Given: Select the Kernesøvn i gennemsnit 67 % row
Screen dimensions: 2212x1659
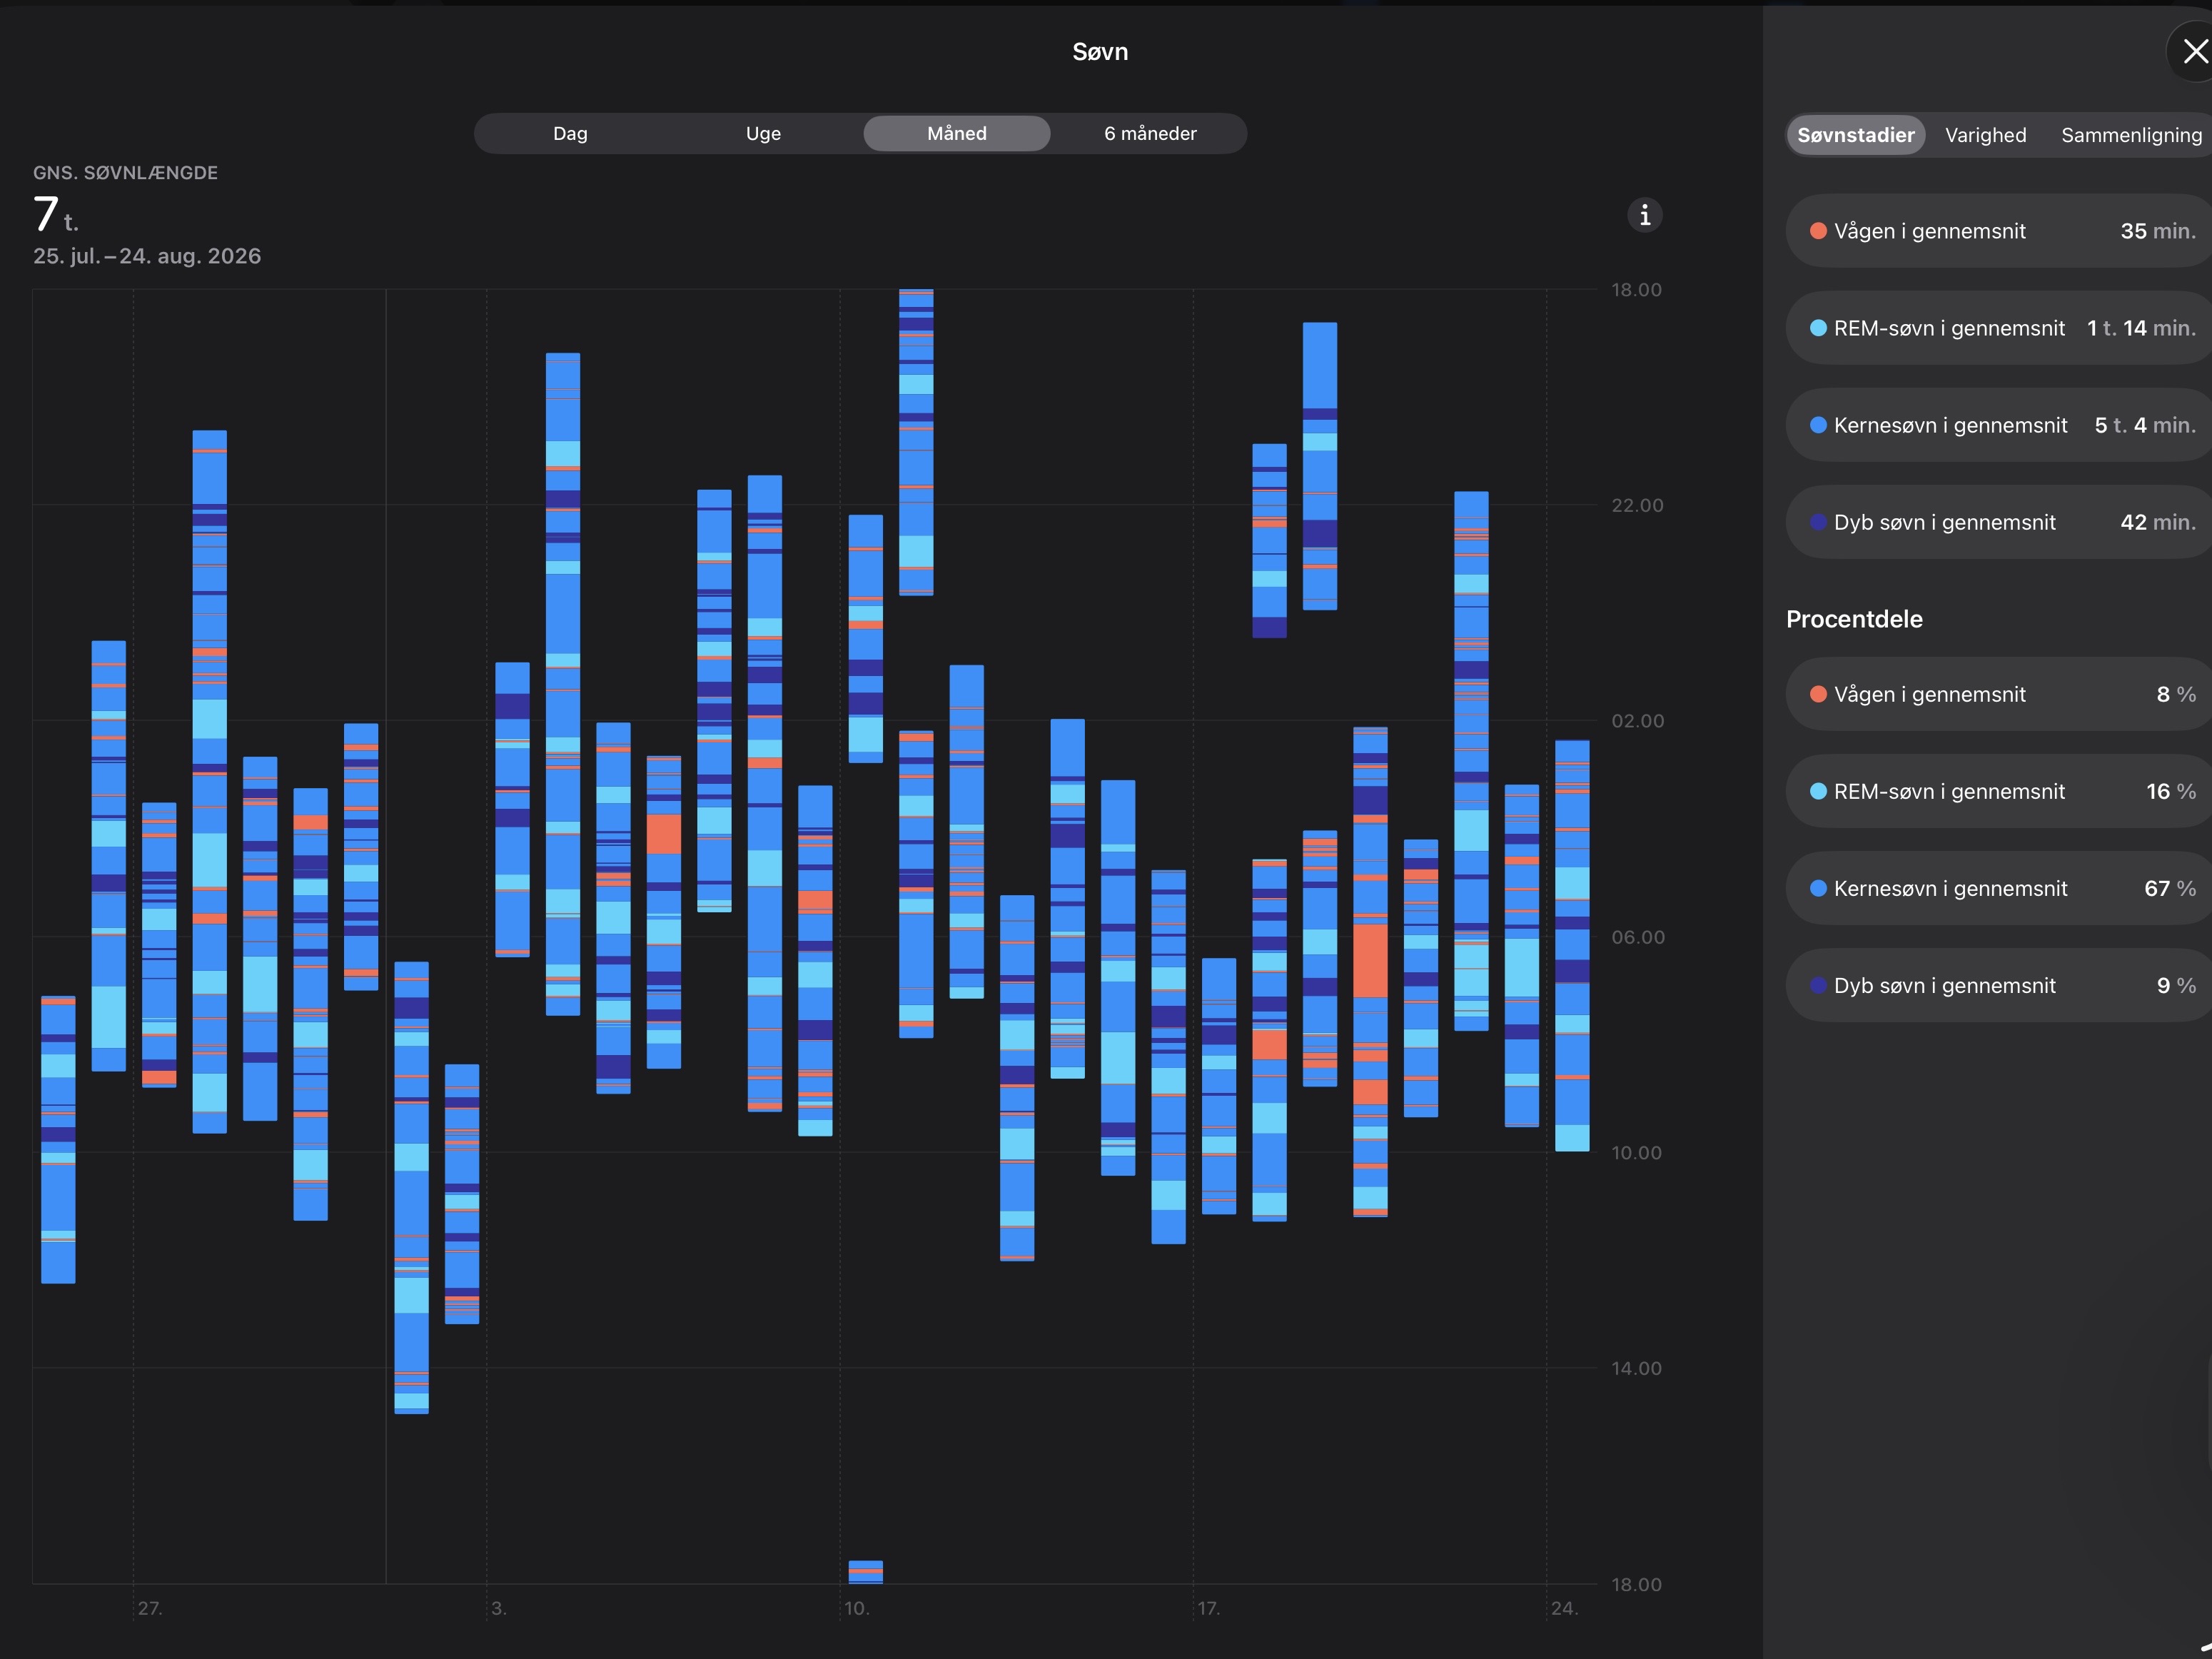Looking at the screenshot, I should click(1999, 888).
